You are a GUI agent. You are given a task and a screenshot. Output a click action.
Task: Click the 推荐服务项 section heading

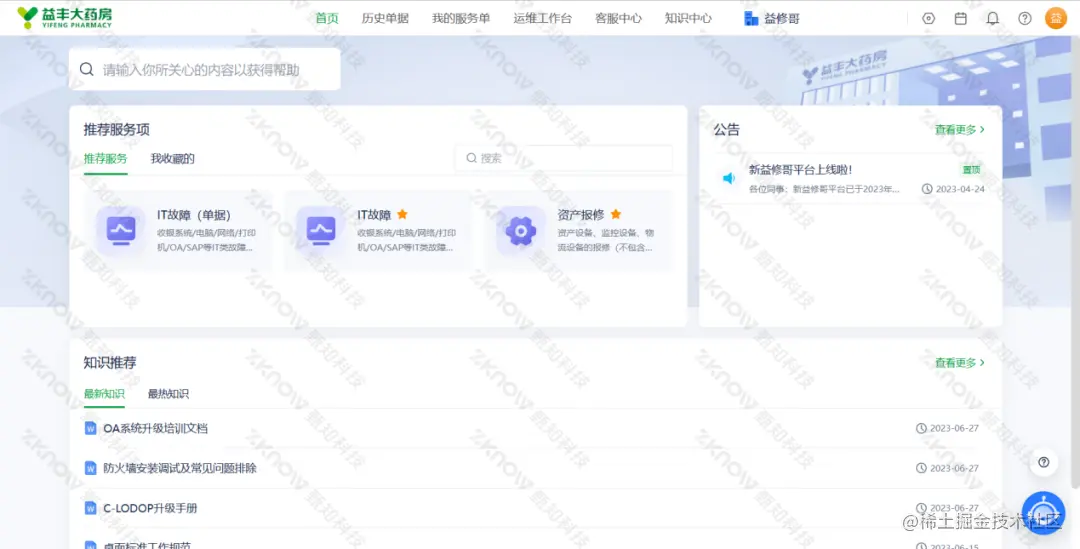pos(116,130)
